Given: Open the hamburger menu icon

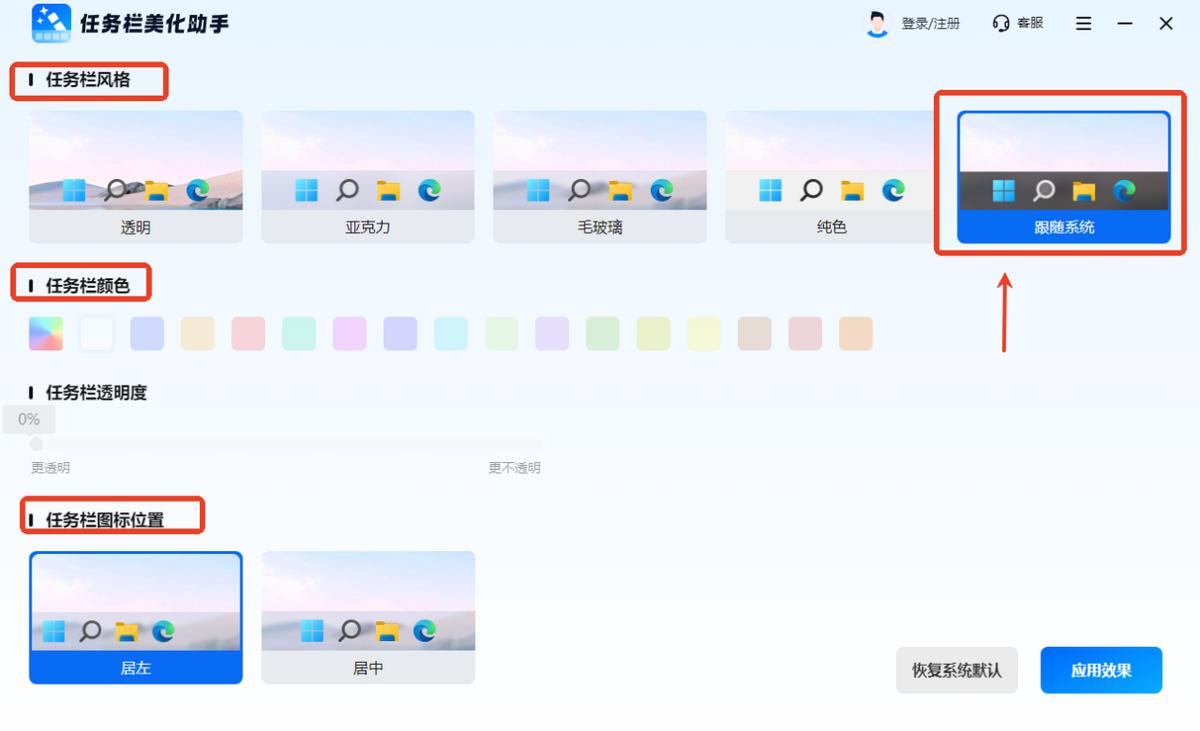Looking at the screenshot, I should 1083,22.
